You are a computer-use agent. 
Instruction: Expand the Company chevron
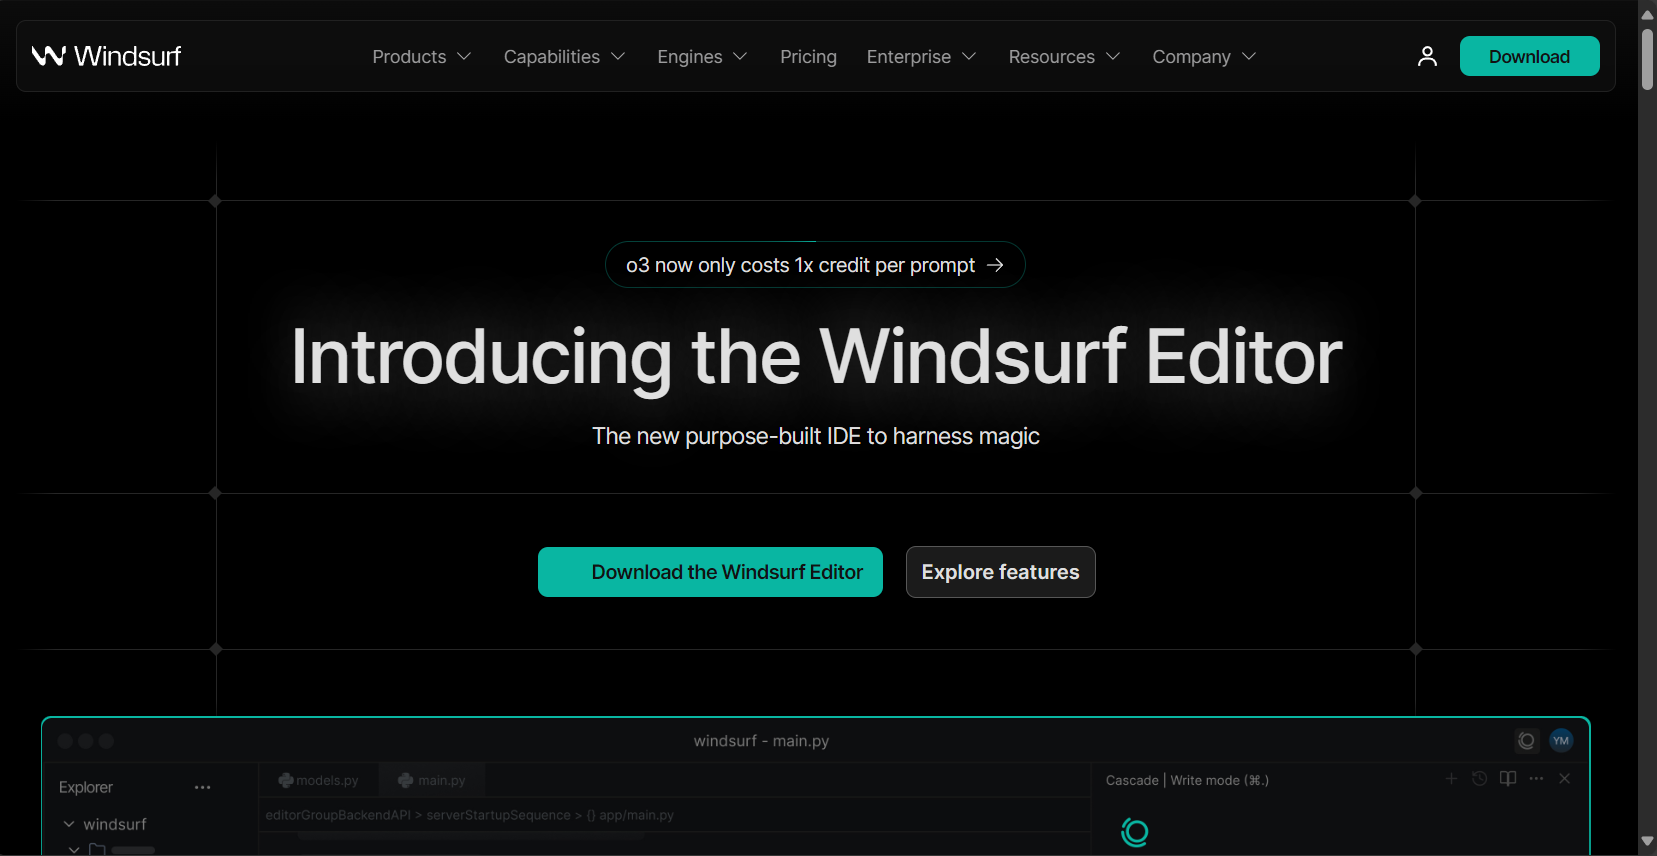(1249, 57)
